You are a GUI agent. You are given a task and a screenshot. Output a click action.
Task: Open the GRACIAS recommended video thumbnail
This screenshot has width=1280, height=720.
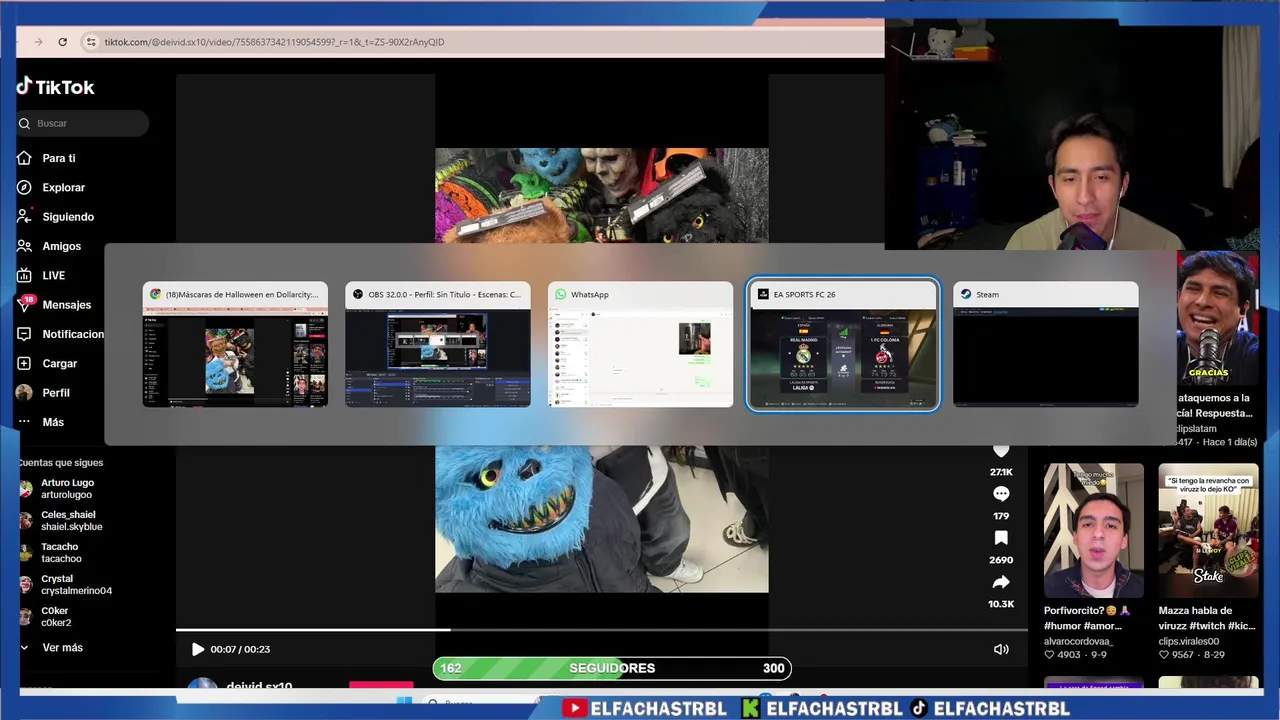pyautogui.click(x=1217, y=318)
